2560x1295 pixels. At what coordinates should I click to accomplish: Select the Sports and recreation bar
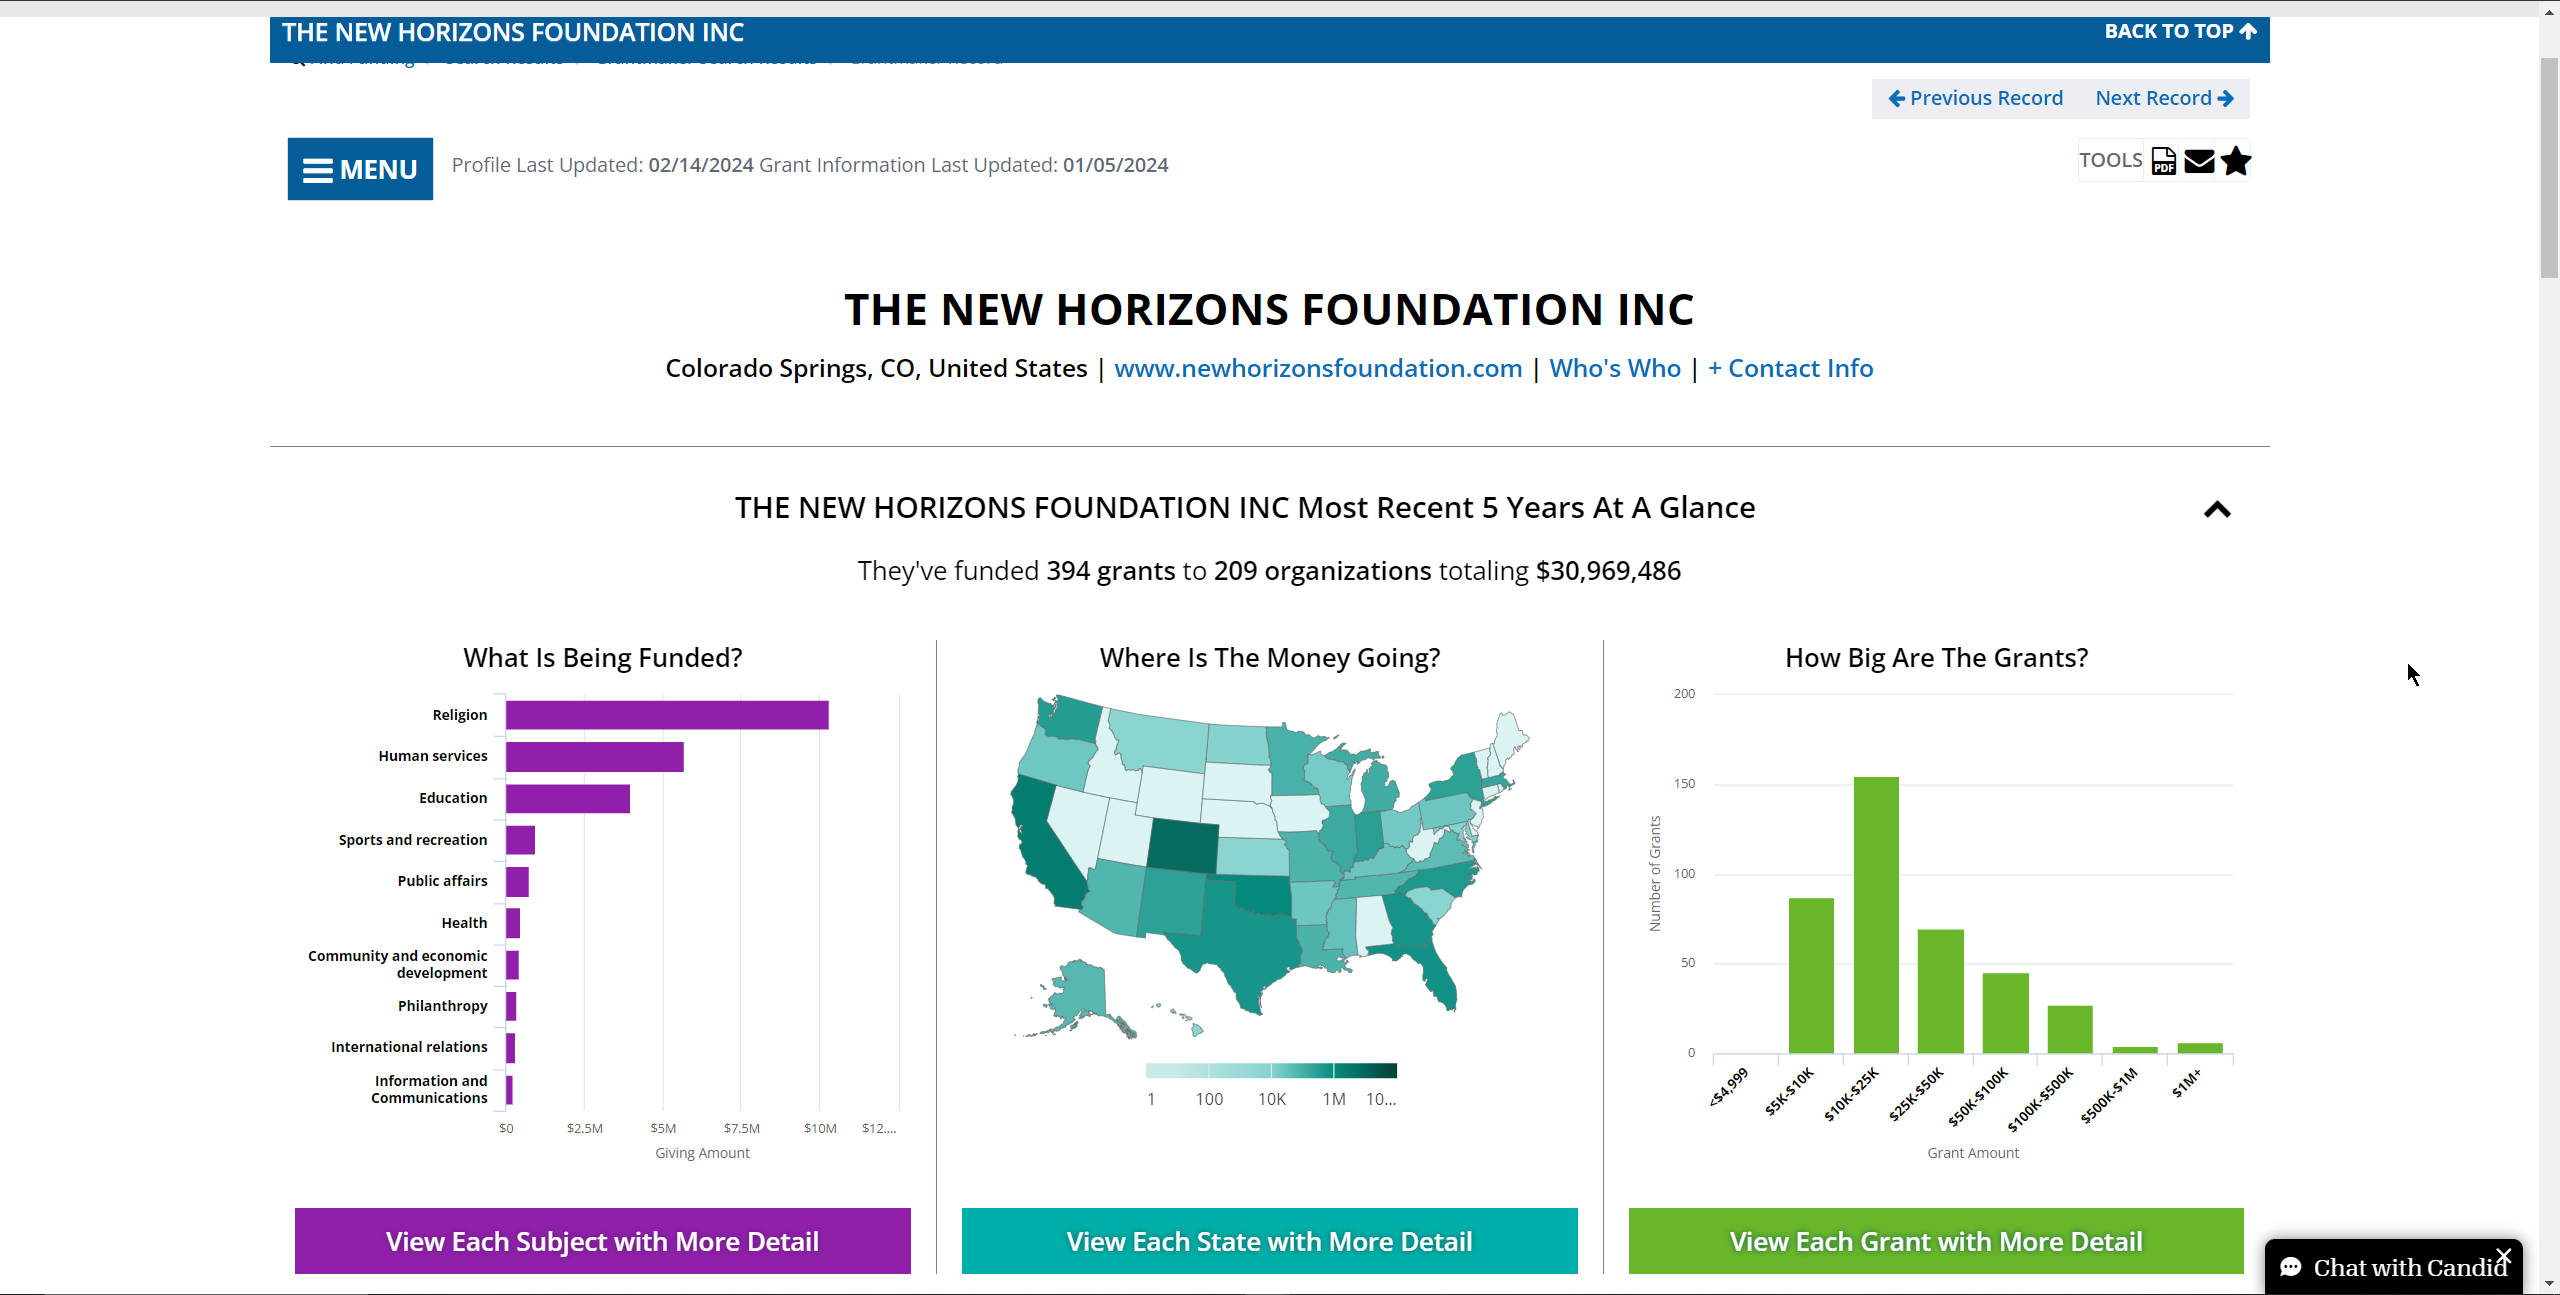(520, 840)
